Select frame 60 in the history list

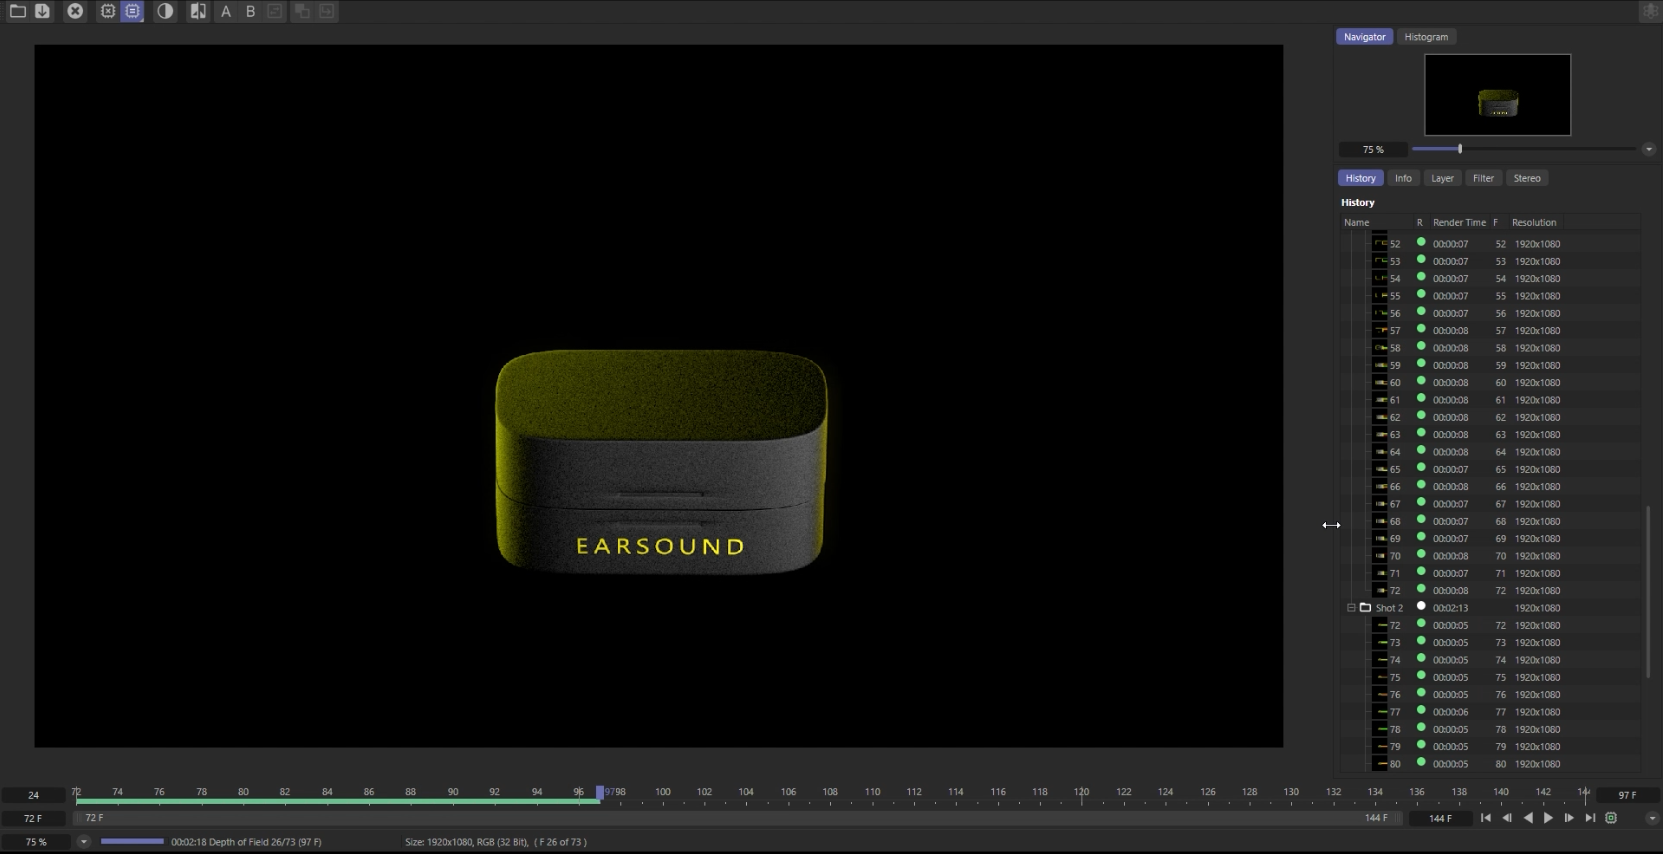[x=1490, y=383]
